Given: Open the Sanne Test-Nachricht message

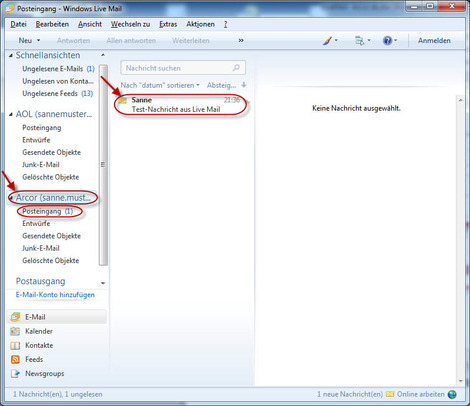Looking at the screenshot, I should (x=181, y=105).
